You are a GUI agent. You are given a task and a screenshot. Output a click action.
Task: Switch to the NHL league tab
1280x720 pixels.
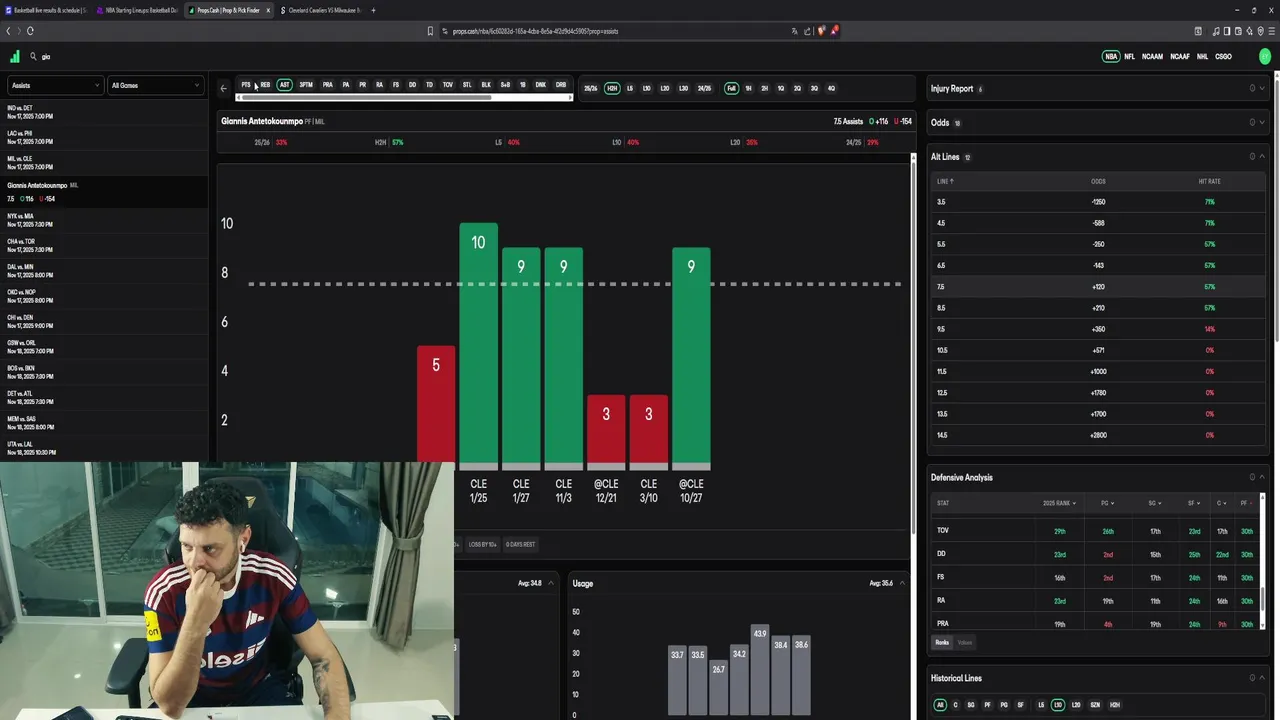pyautogui.click(x=1203, y=57)
